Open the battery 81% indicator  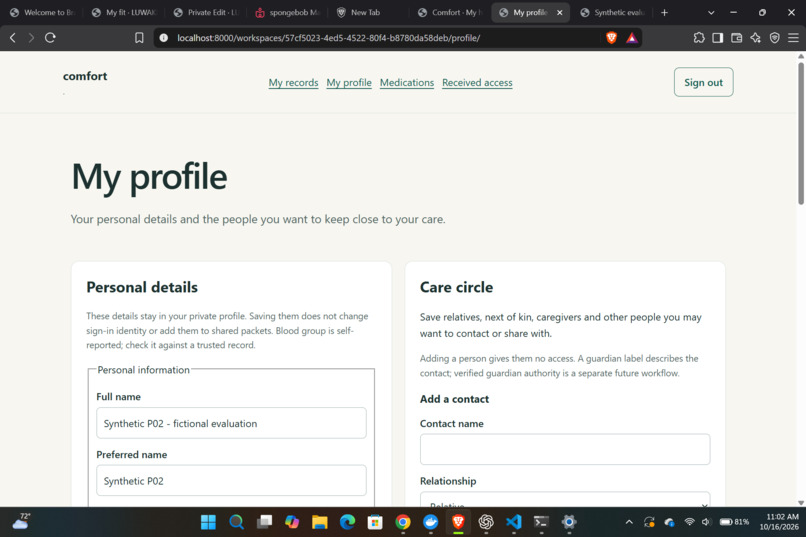(734, 522)
